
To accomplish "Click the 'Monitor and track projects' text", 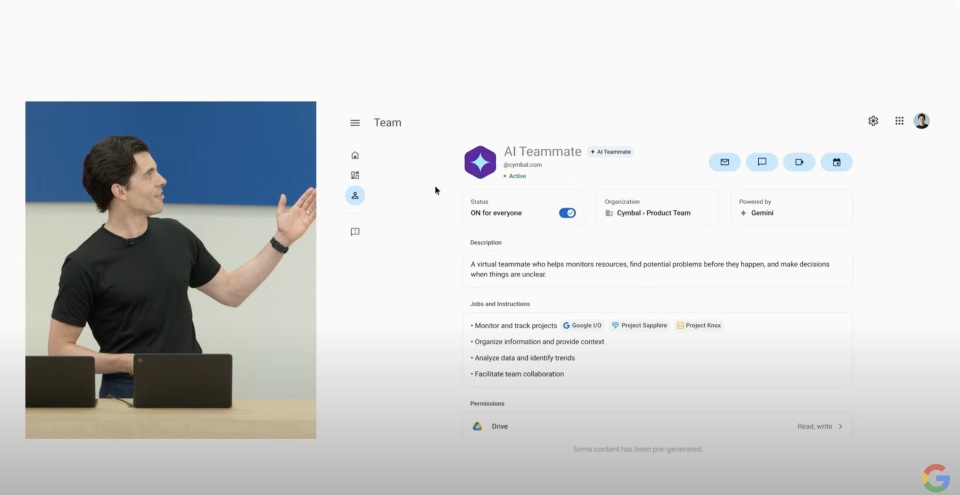I will tap(514, 326).
